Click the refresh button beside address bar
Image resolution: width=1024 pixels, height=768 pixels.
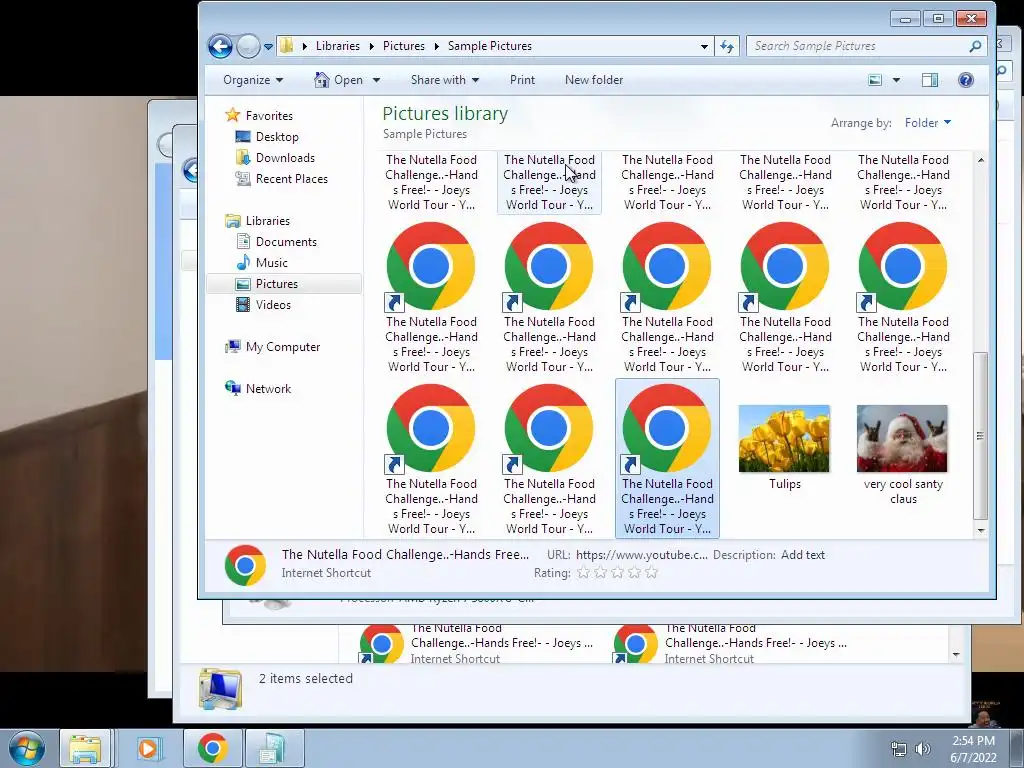point(727,46)
